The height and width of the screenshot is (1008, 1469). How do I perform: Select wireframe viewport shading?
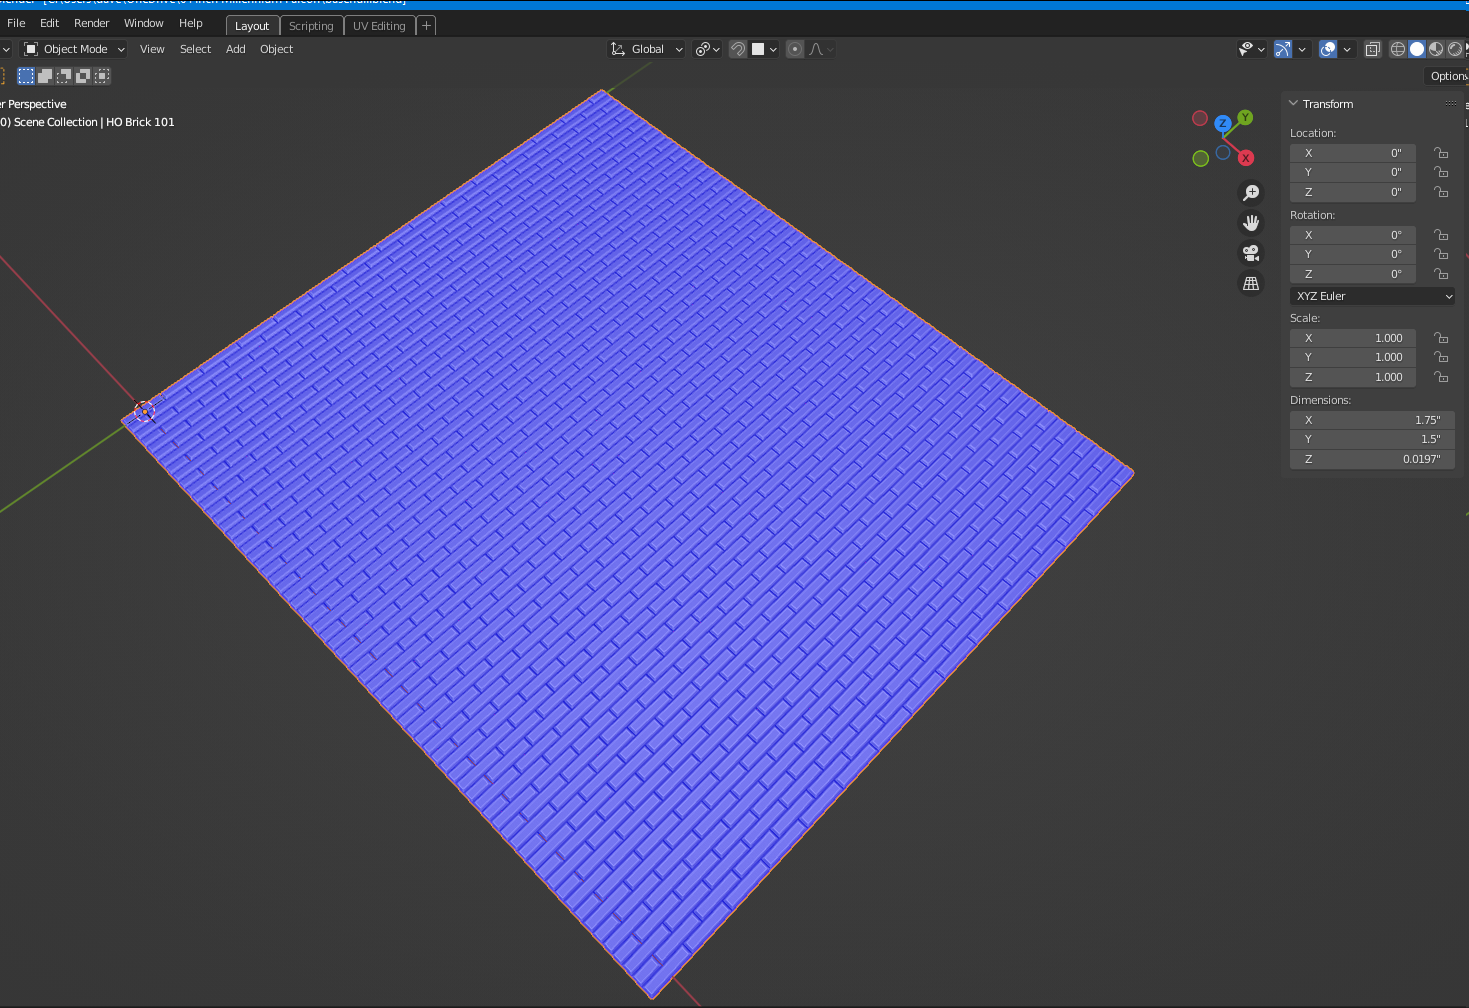coord(1398,49)
